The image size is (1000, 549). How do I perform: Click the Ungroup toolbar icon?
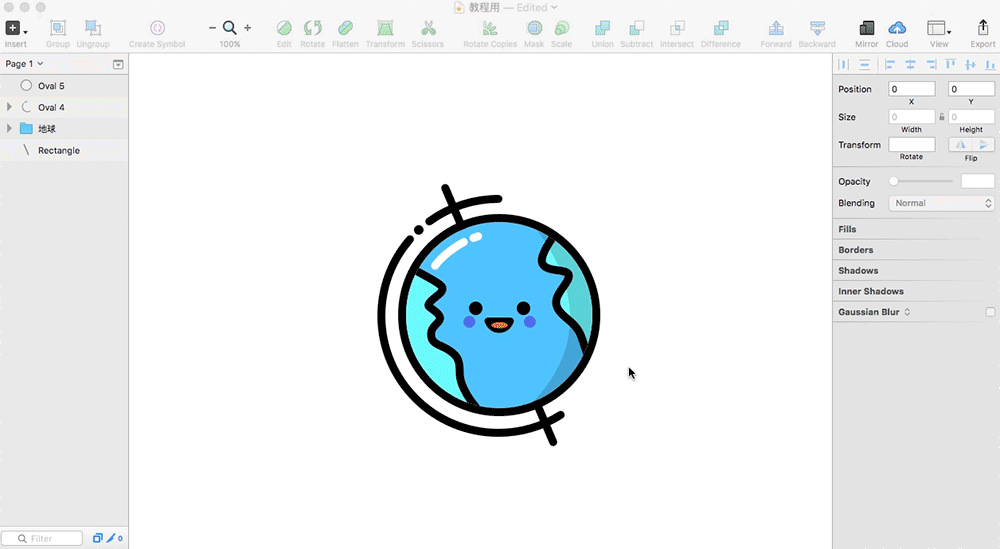point(93,28)
